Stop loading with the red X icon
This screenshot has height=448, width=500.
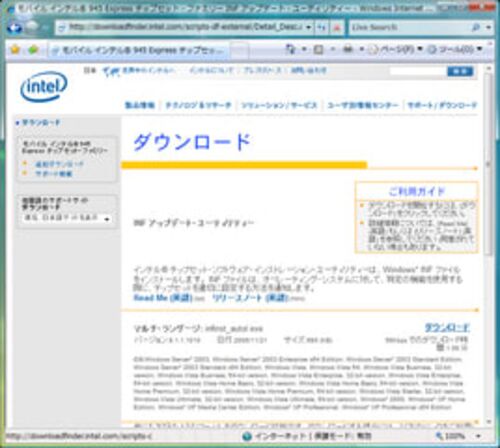click(337, 28)
